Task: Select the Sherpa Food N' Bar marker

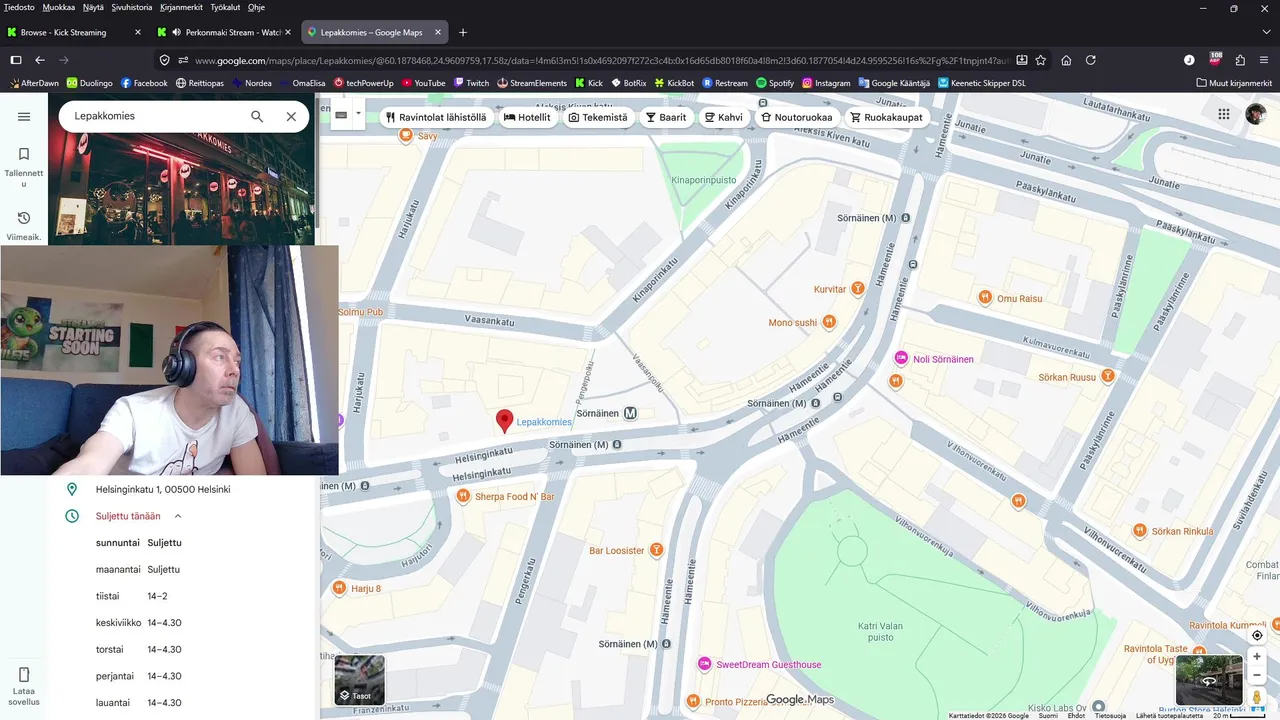Action: 463,496
